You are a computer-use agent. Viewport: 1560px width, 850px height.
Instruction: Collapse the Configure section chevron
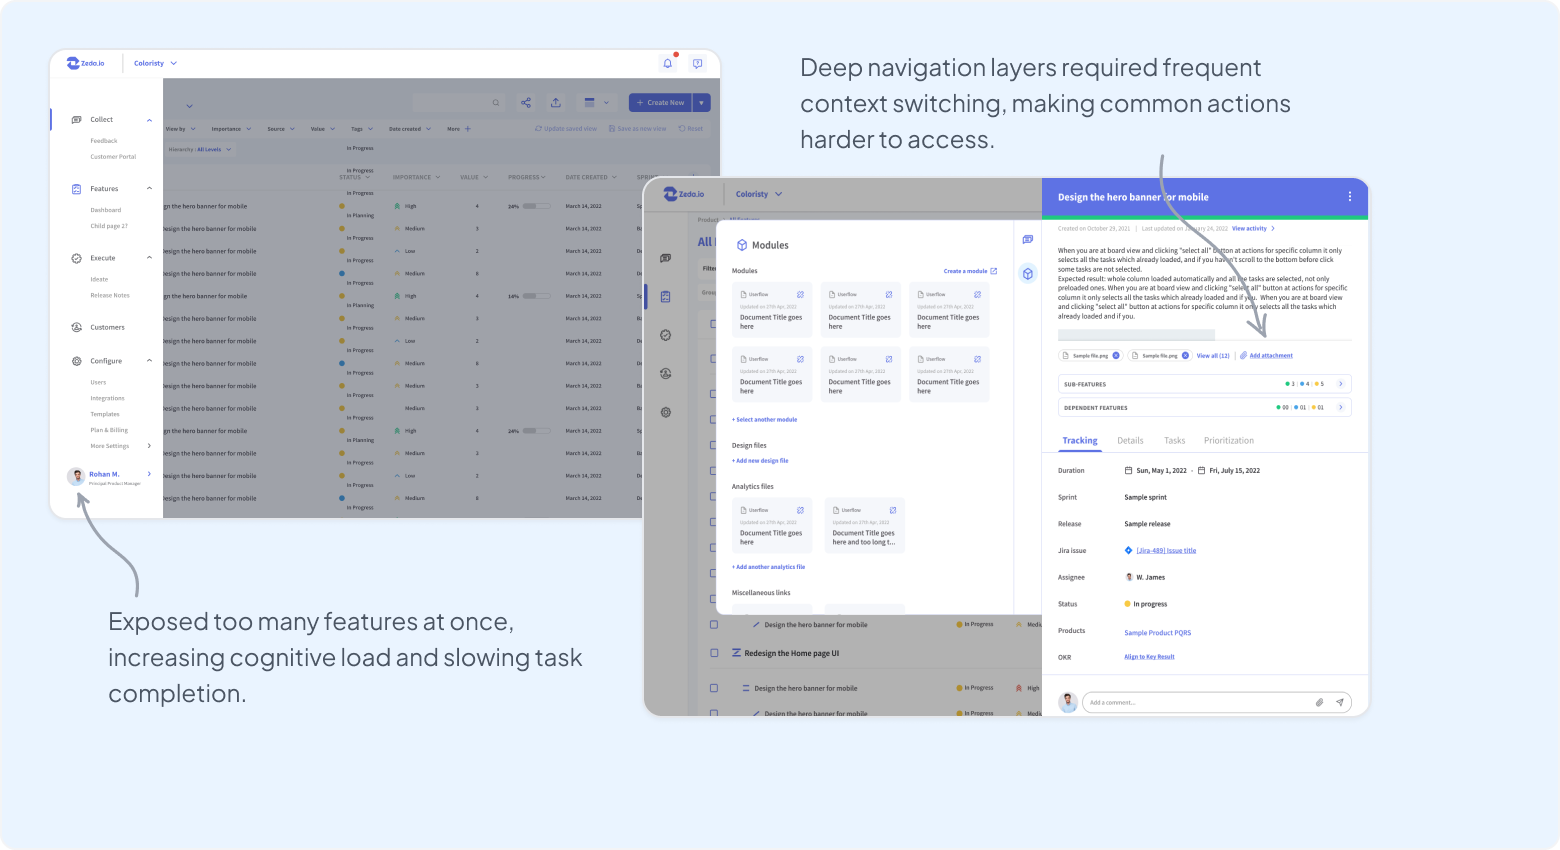(150, 361)
